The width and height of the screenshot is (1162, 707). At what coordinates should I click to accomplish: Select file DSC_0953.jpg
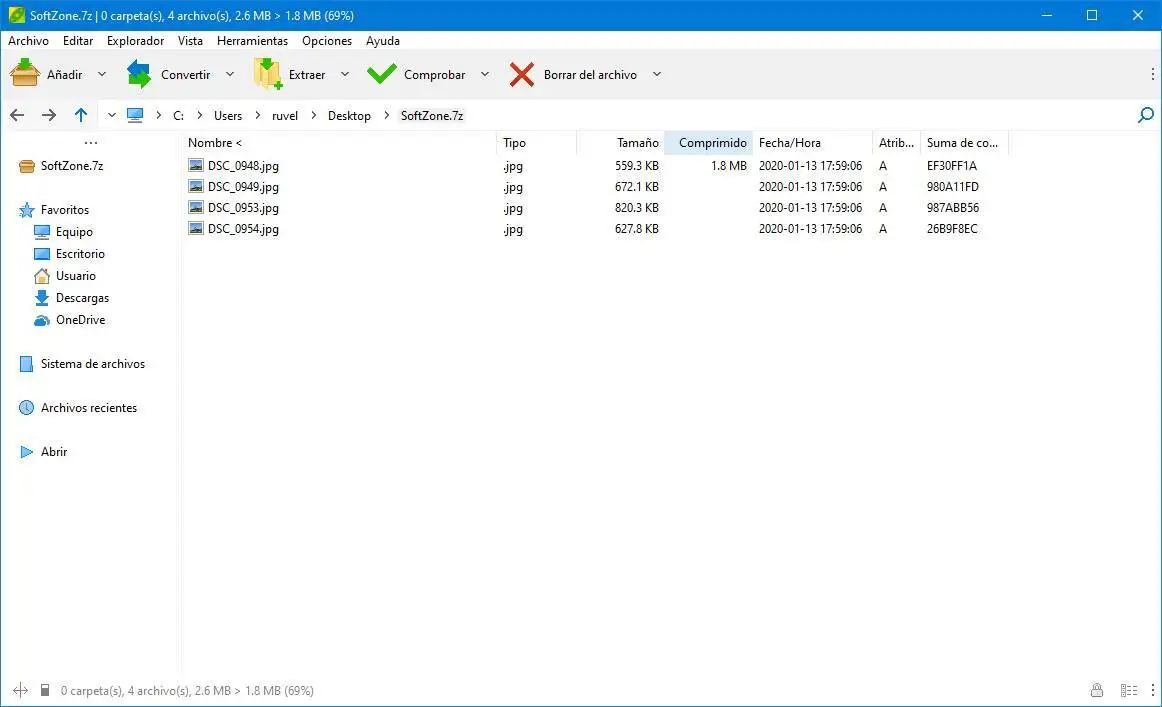[x=243, y=208]
